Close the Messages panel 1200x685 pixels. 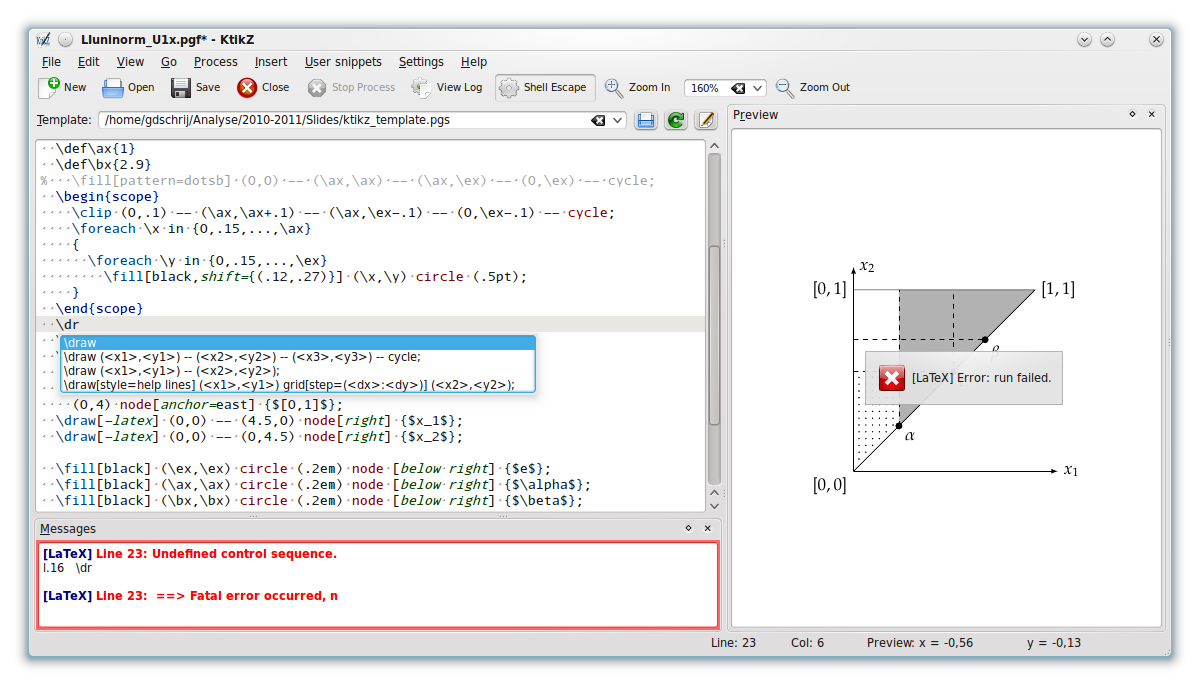pyautogui.click(x=708, y=528)
